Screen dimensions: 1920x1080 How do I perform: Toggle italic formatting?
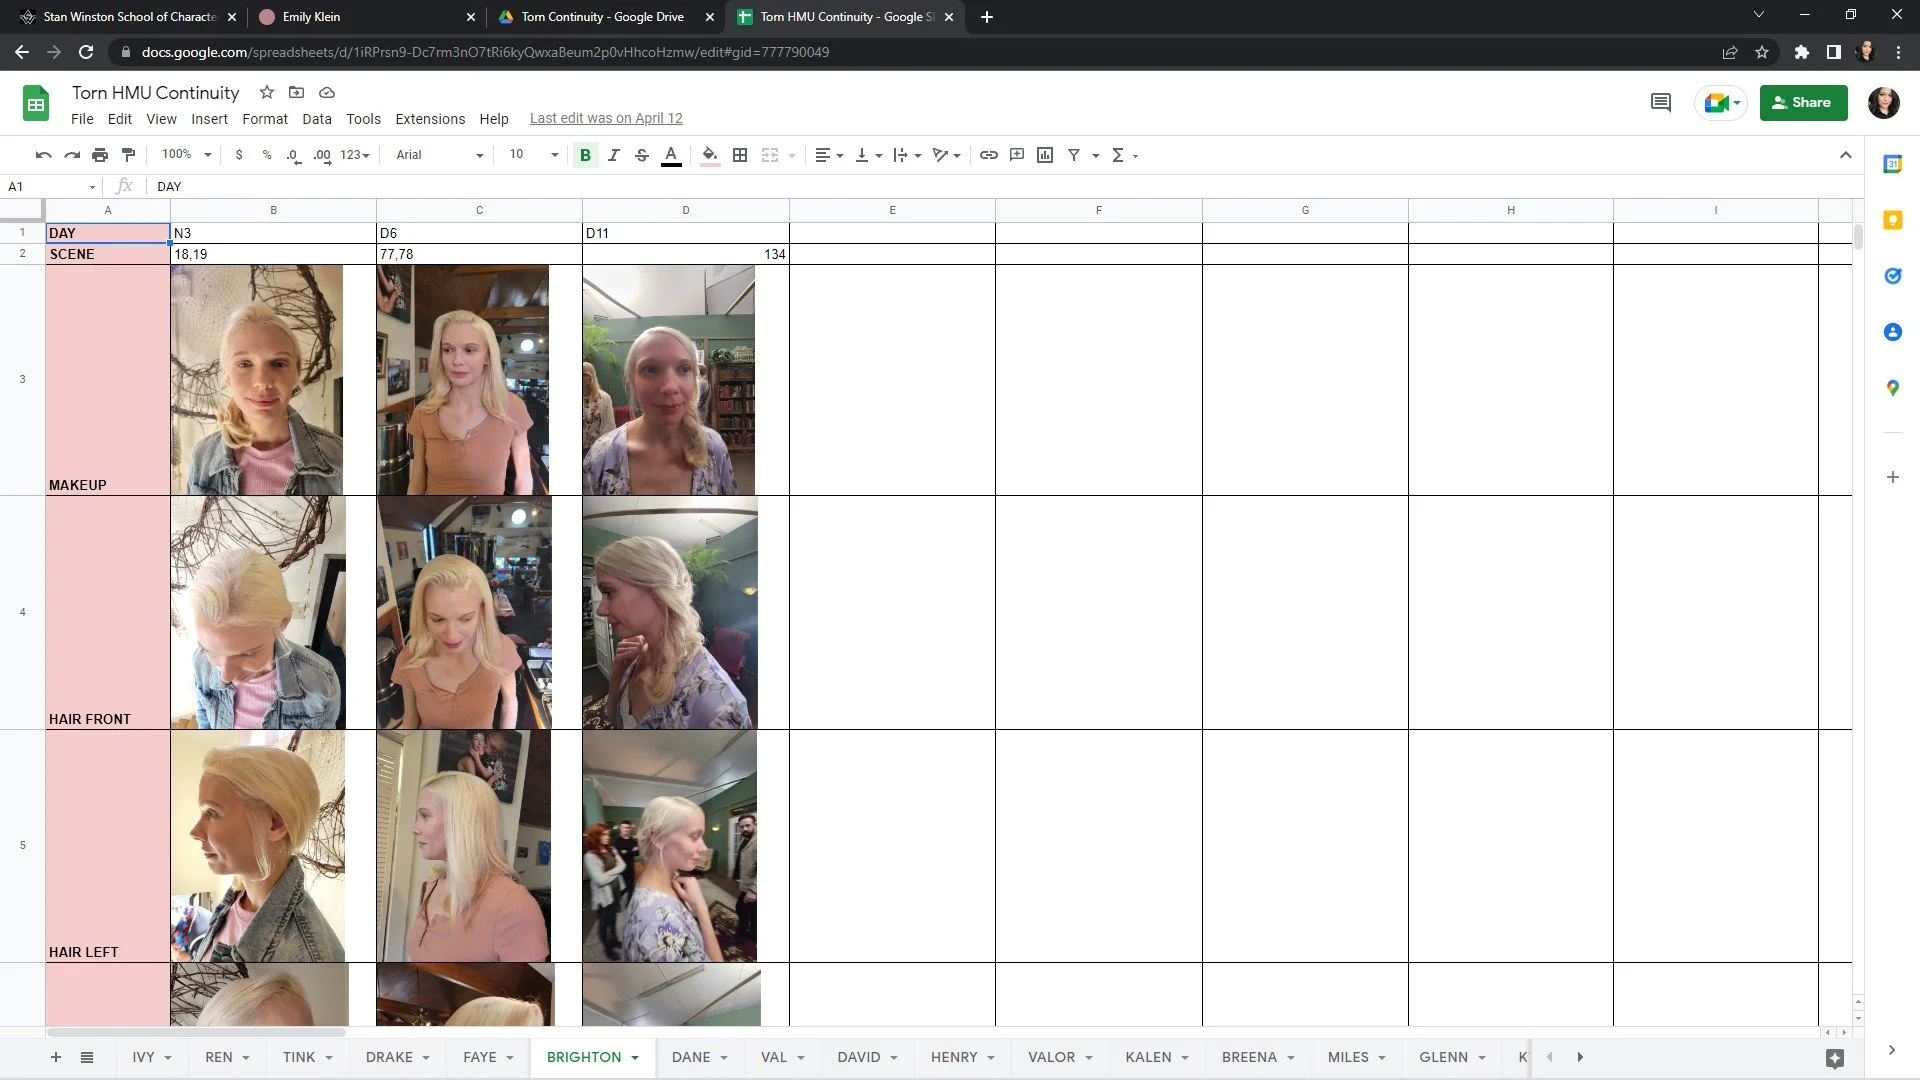click(614, 155)
